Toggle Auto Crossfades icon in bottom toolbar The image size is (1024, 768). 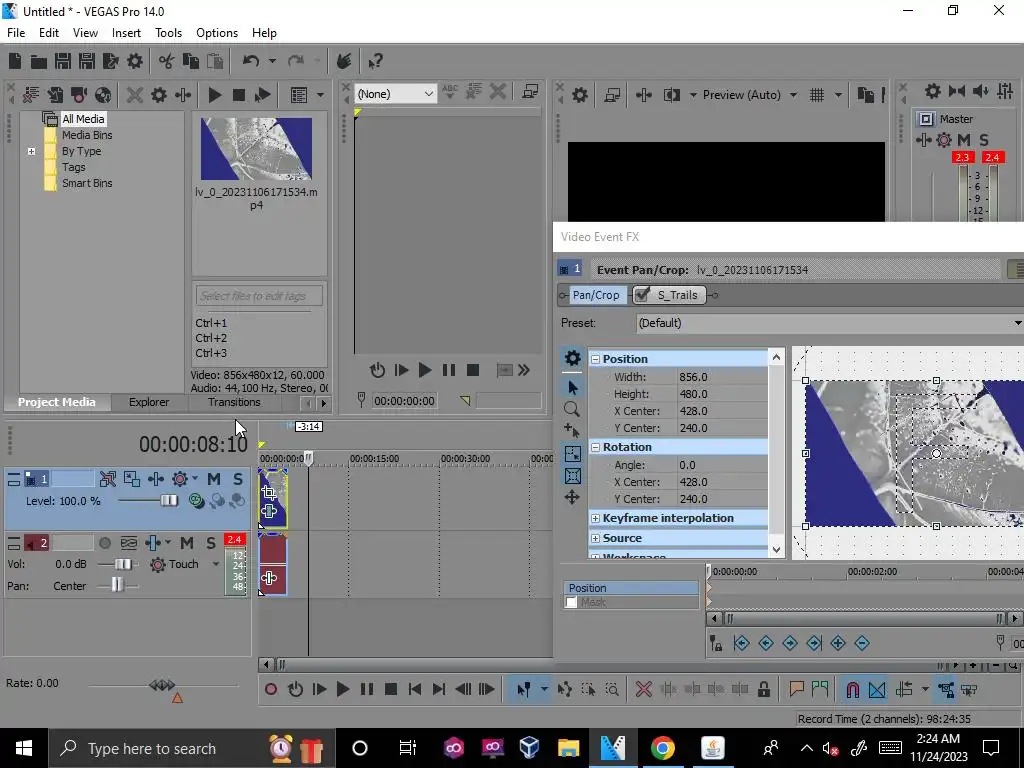877,689
